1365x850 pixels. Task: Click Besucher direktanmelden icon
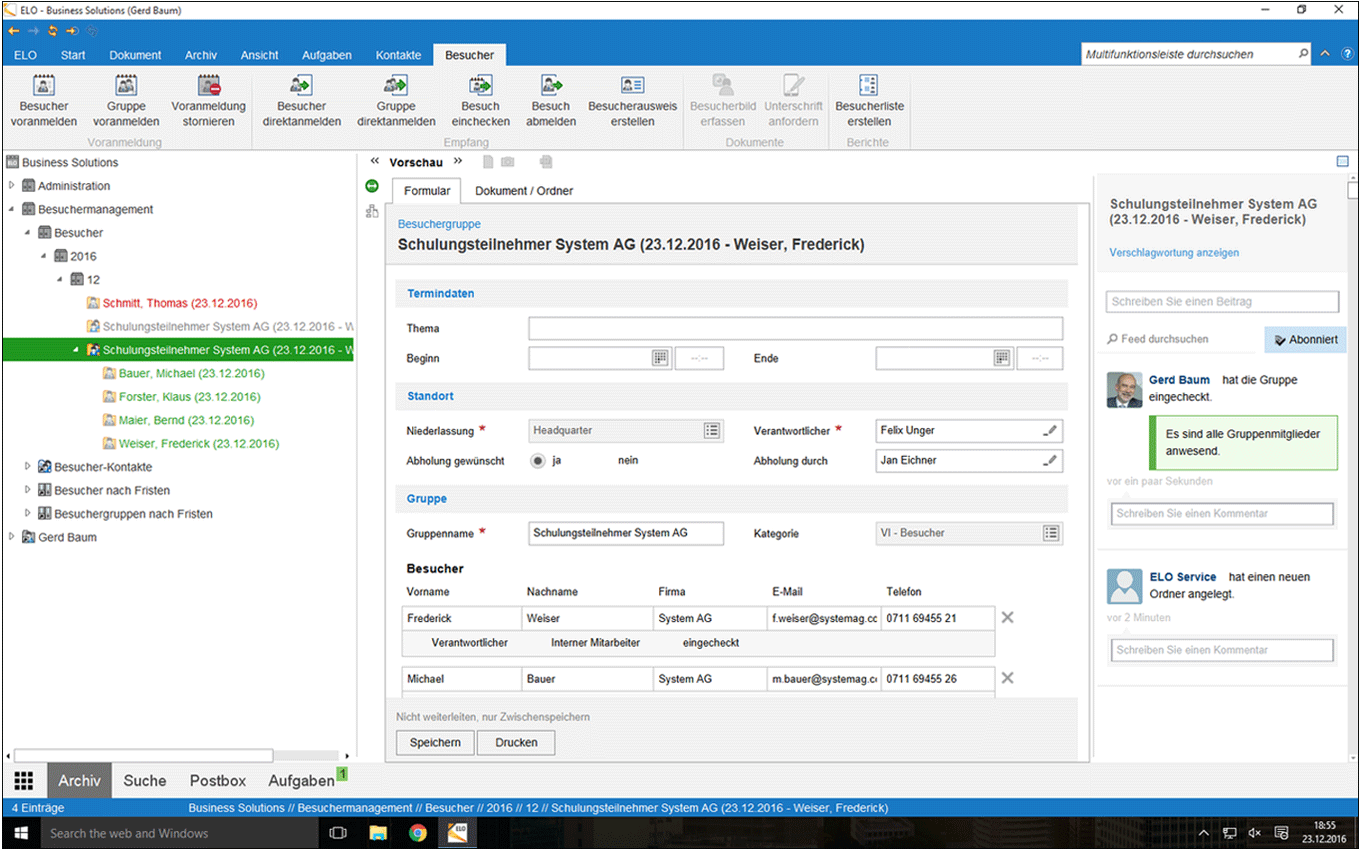tap(301, 86)
